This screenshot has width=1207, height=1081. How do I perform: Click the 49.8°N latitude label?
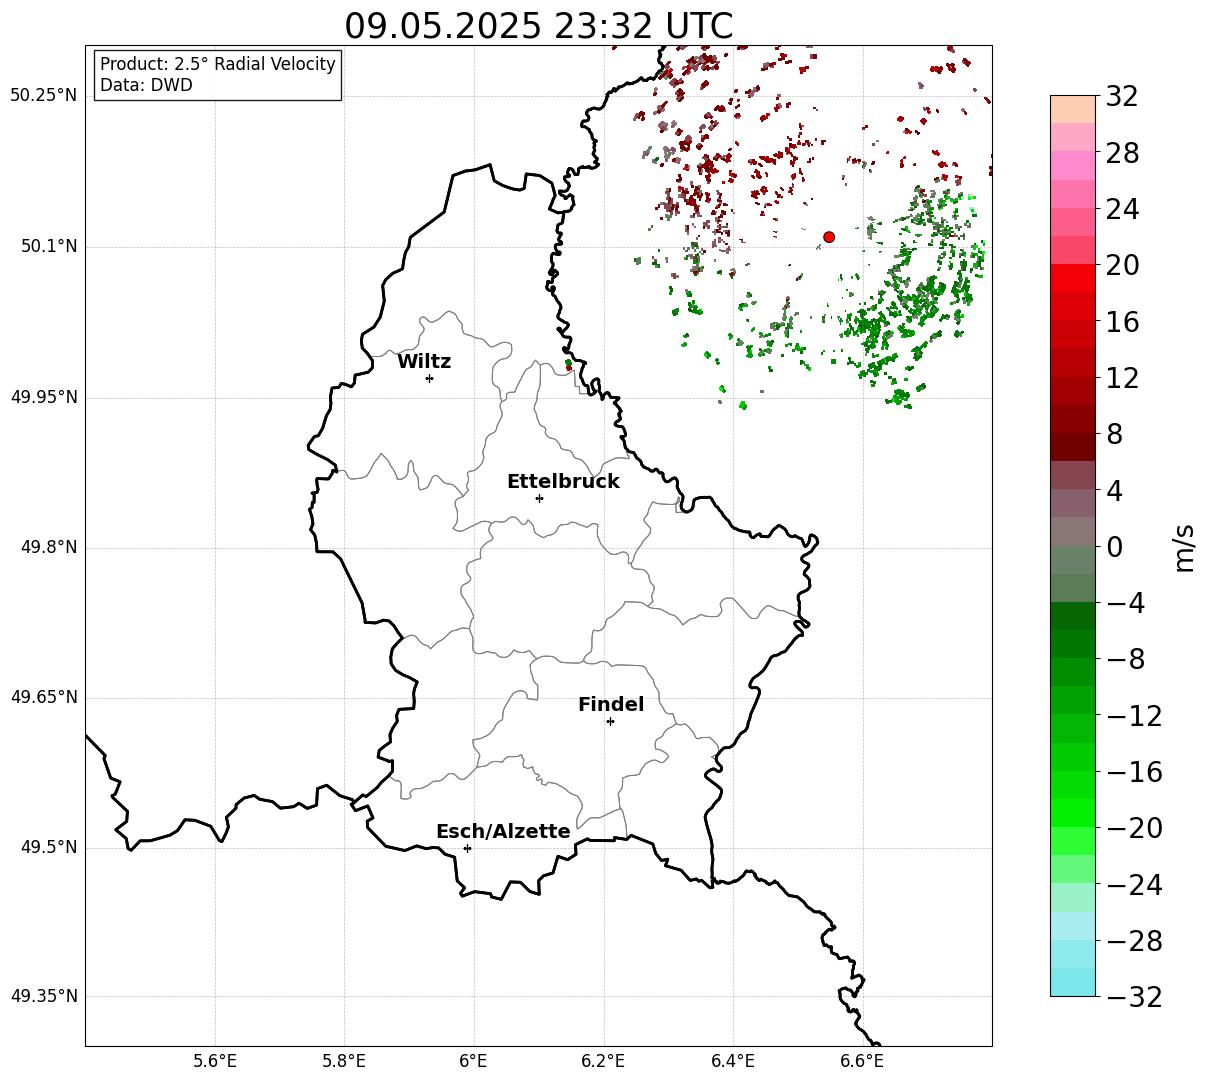point(49,547)
